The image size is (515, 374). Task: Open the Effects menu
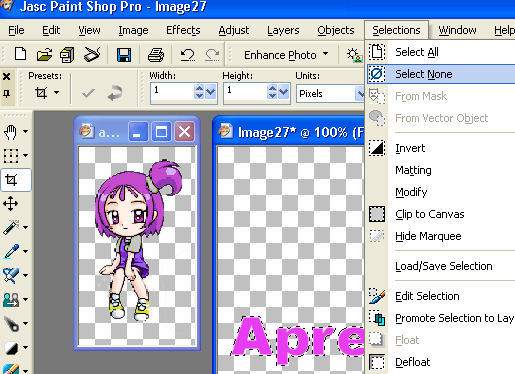point(183,30)
